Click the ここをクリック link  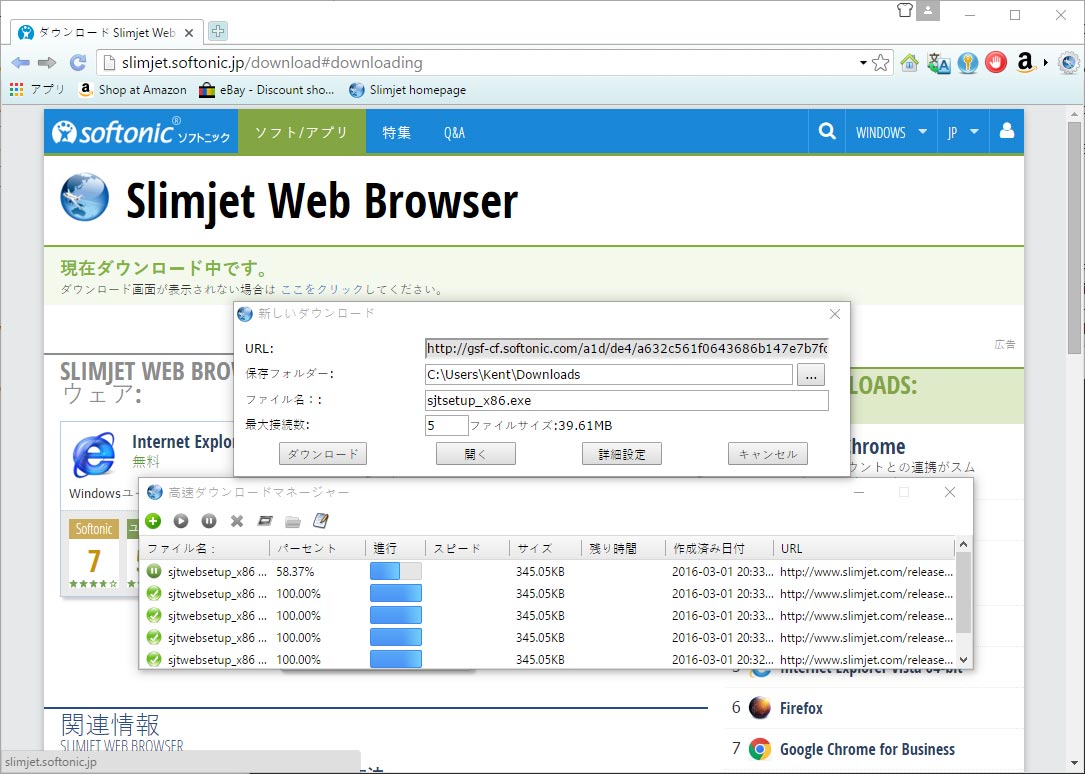point(322,289)
